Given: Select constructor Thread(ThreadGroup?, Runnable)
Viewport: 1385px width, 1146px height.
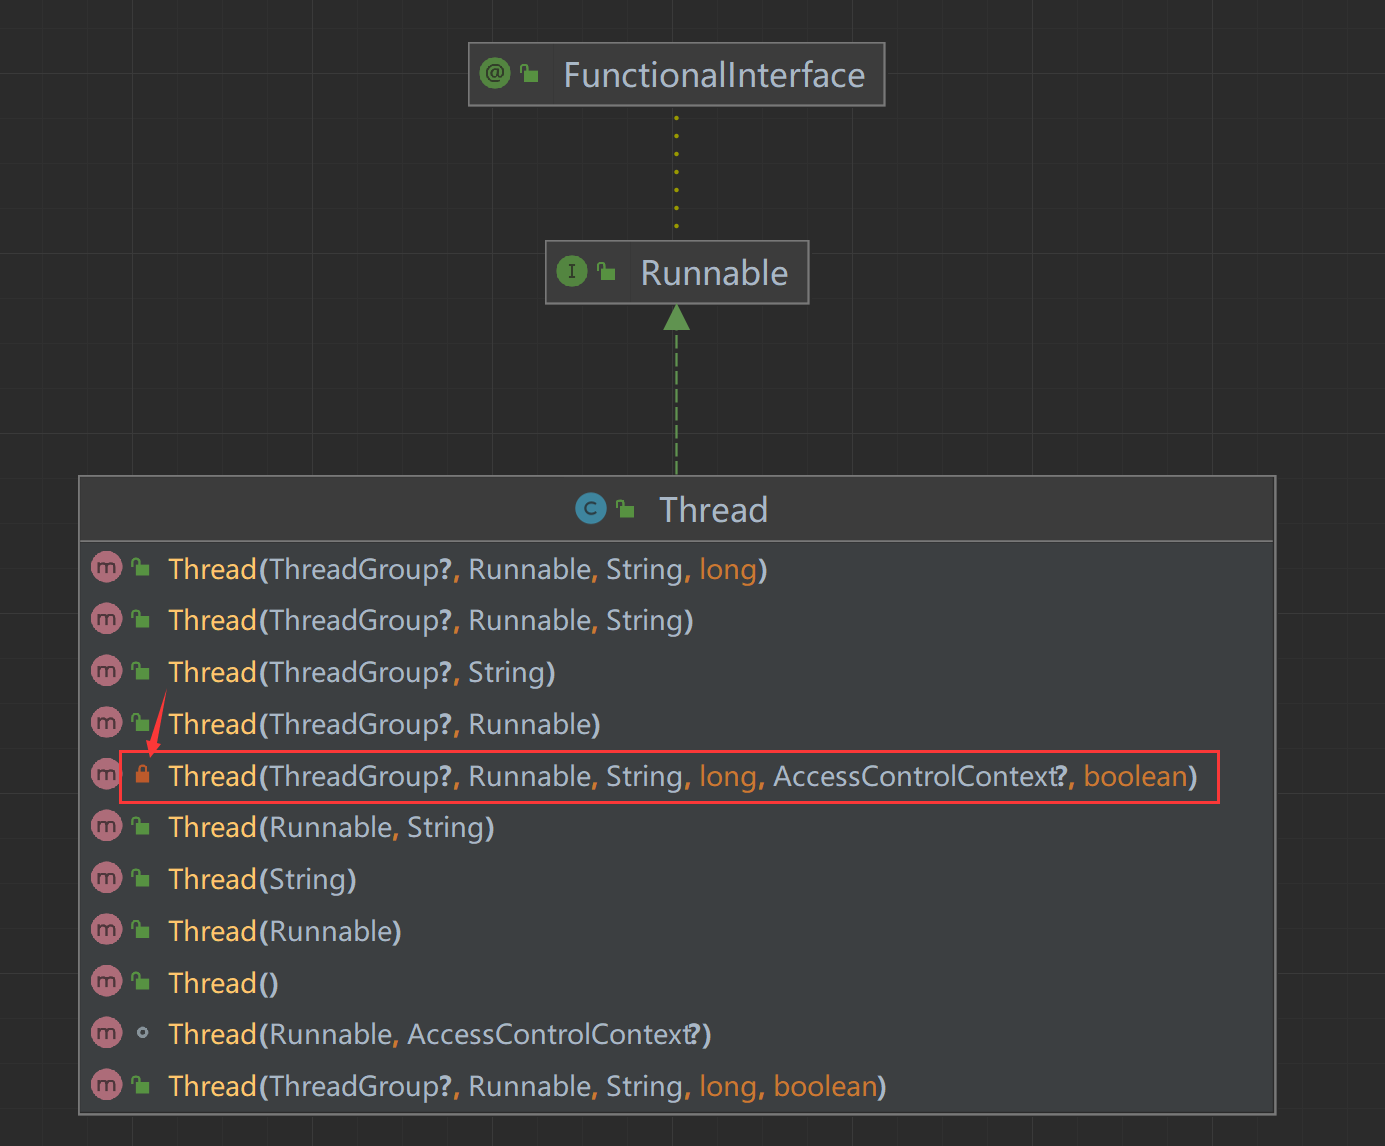Looking at the screenshot, I should tap(384, 724).
